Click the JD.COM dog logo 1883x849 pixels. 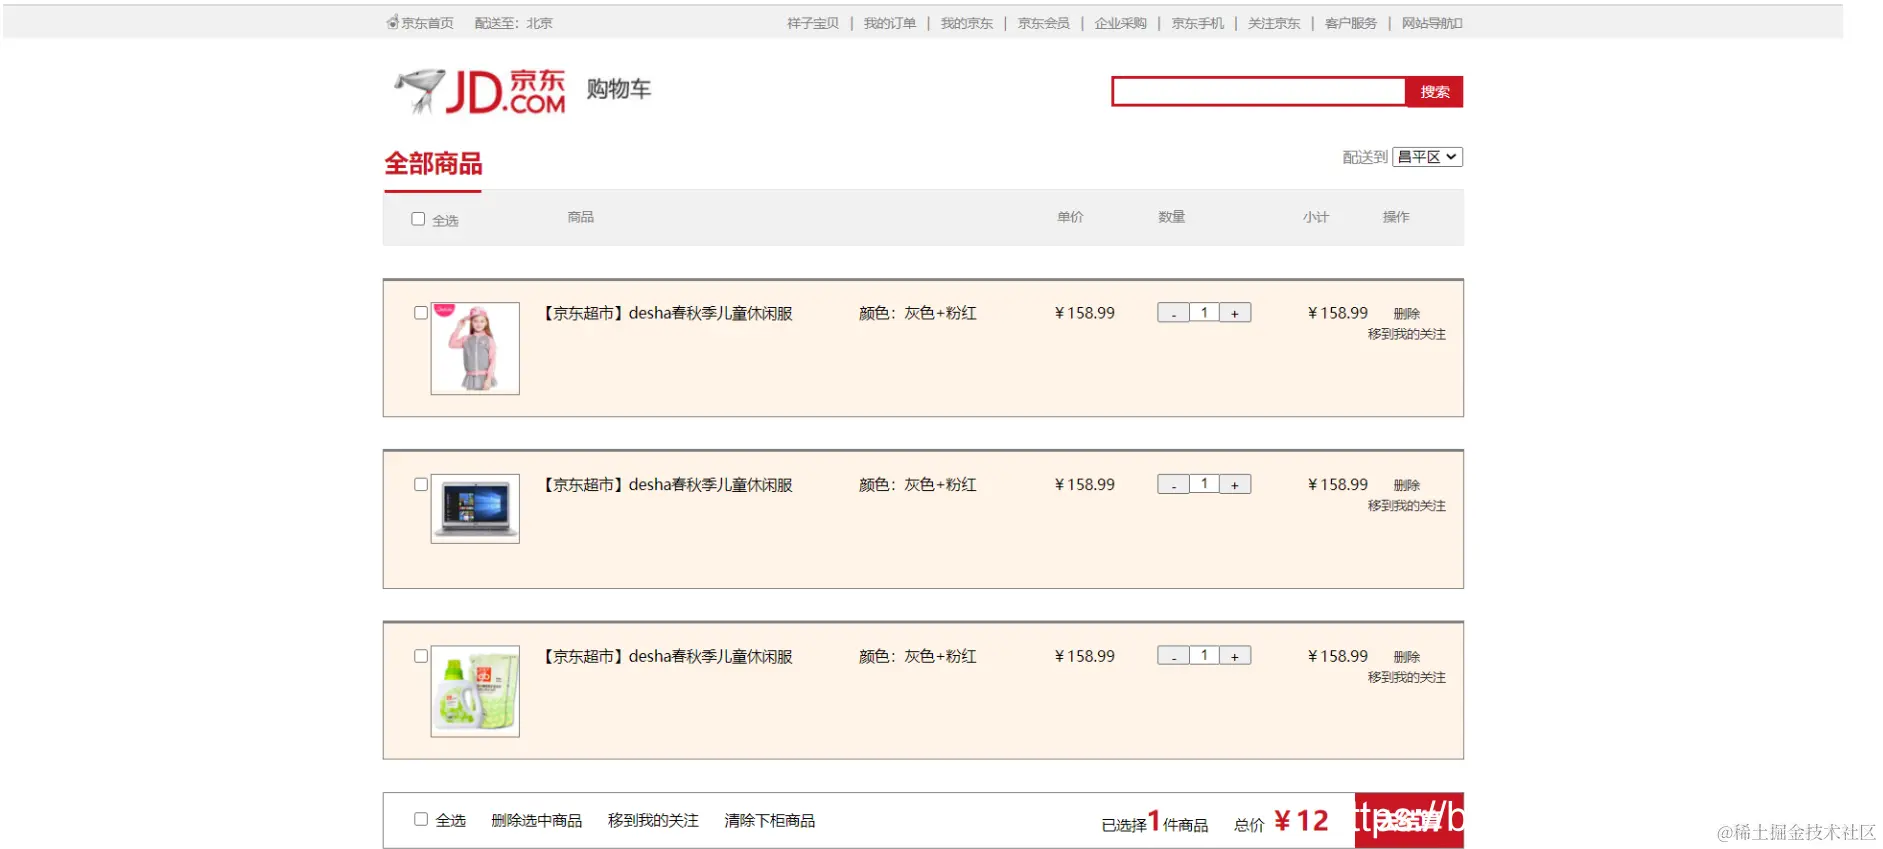tap(480, 91)
